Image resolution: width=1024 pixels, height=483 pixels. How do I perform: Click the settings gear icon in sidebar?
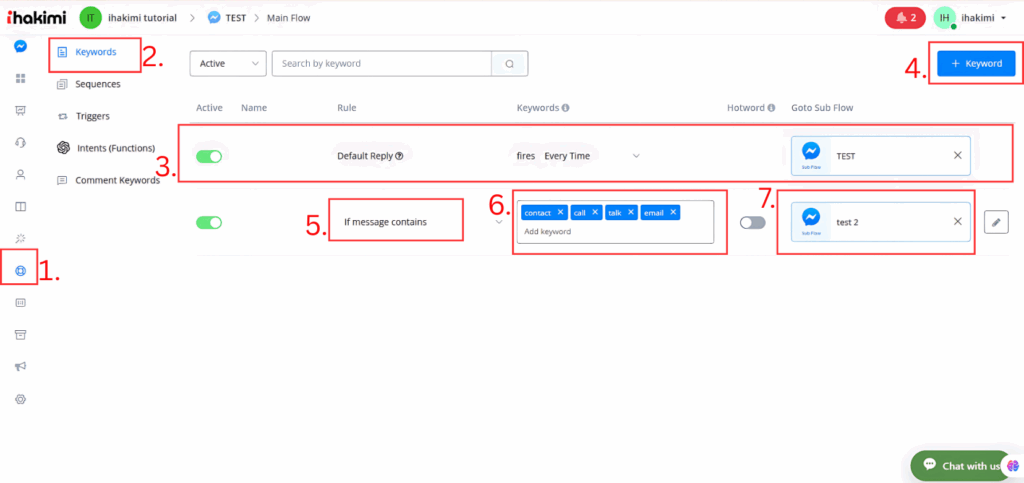pyautogui.click(x=20, y=399)
